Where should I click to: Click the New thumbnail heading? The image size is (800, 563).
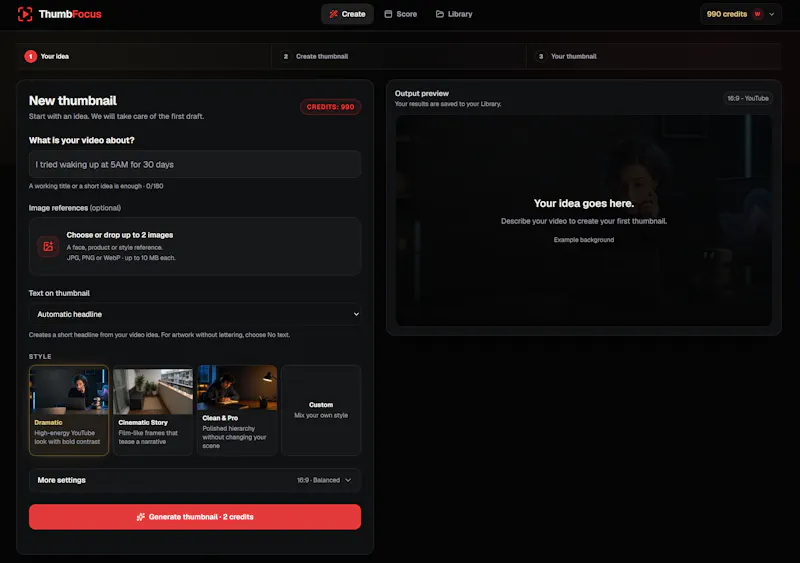[x=72, y=101]
